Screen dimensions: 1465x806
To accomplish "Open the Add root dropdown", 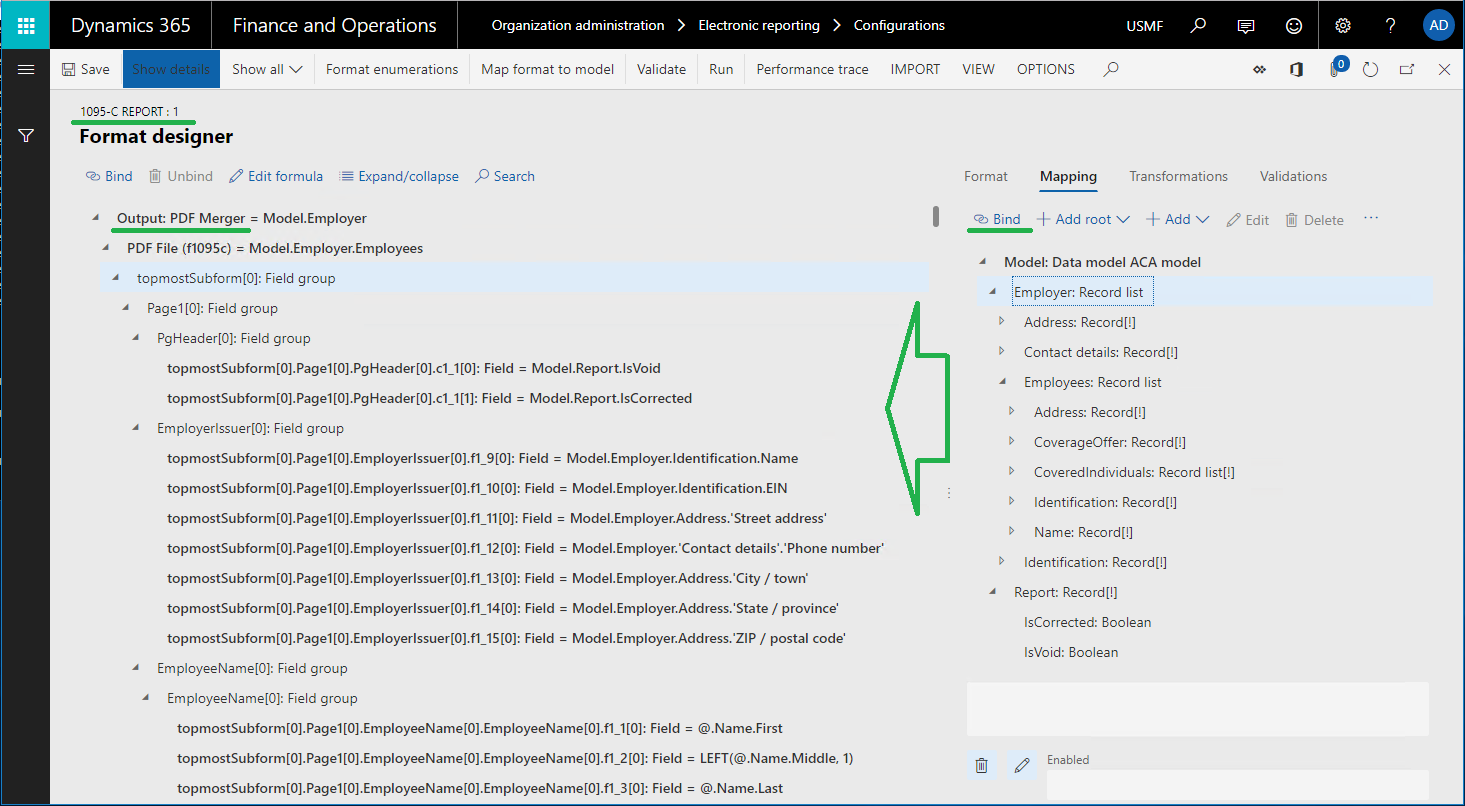I will click(x=1083, y=219).
